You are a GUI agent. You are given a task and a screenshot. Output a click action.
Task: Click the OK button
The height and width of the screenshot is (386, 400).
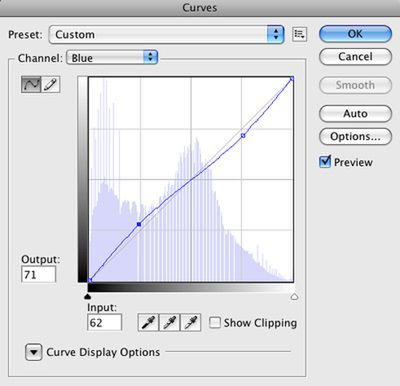coord(355,34)
